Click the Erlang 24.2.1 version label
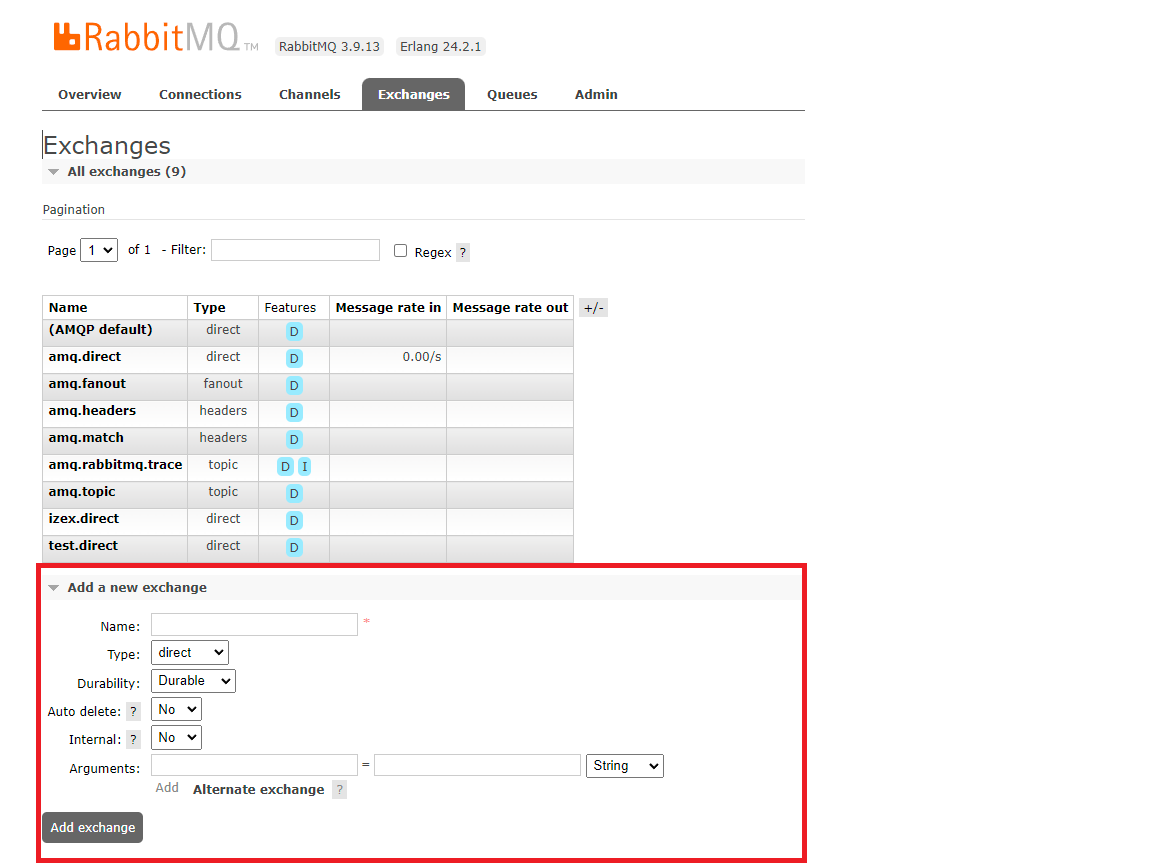Viewport: 1151px width, 864px height. point(440,46)
